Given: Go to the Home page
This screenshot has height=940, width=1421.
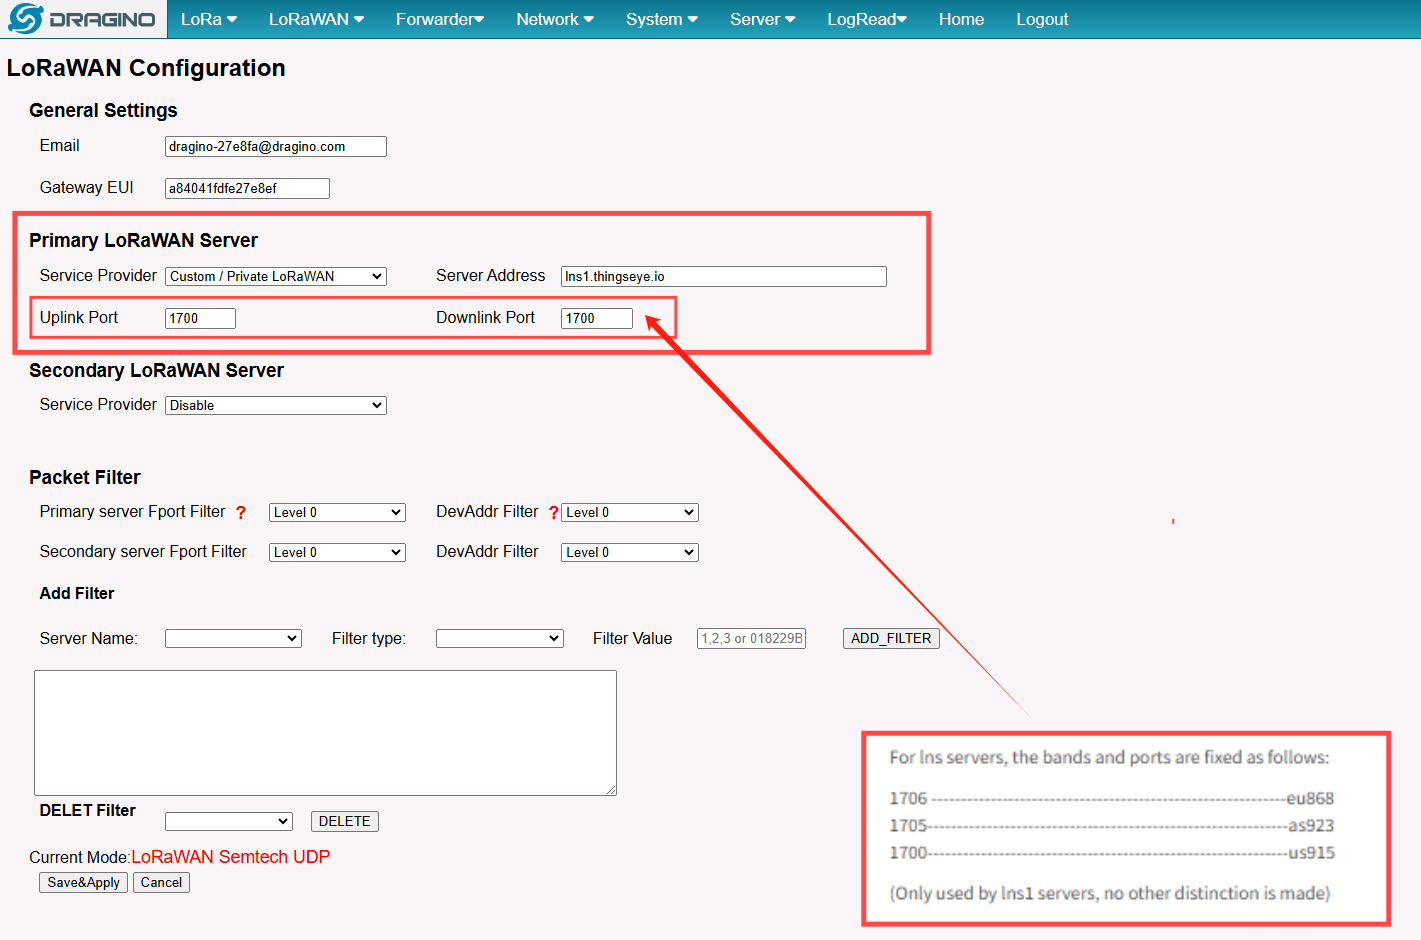Looking at the screenshot, I should coord(961,19).
